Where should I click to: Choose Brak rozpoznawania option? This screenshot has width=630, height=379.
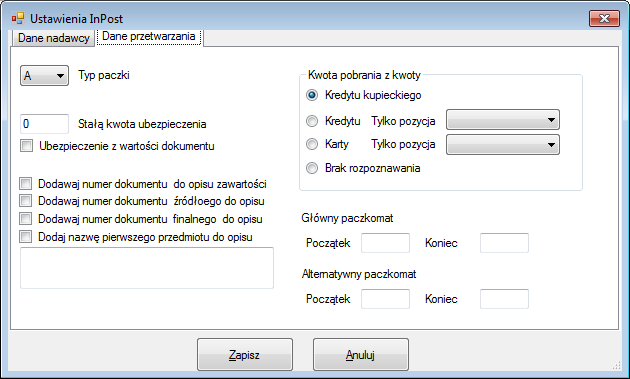(312, 168)
